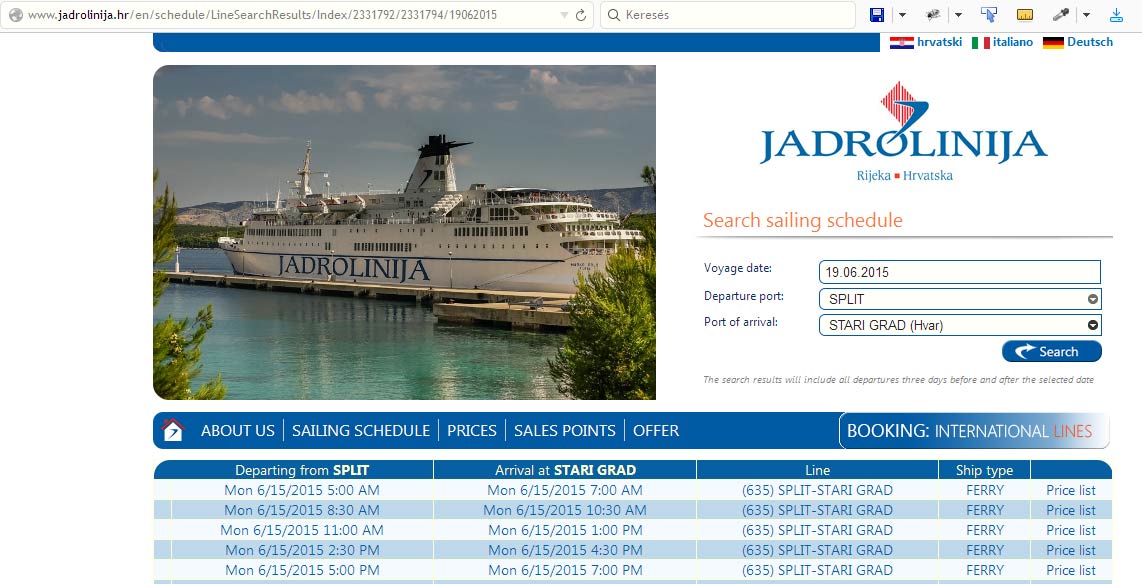Open the SAILING SCHEDULE menu
Viewport: 1142px width, 584px height.
[361, 430]
